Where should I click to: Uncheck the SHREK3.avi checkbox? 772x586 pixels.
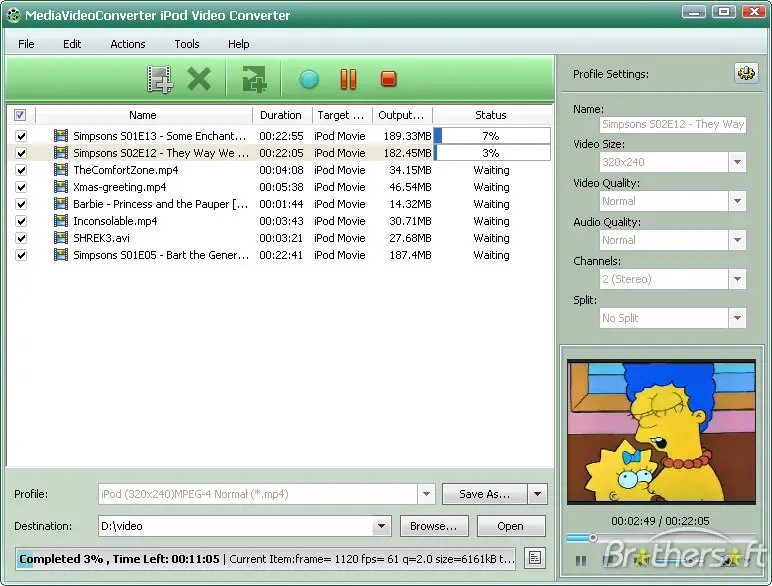tap(21, 238)
